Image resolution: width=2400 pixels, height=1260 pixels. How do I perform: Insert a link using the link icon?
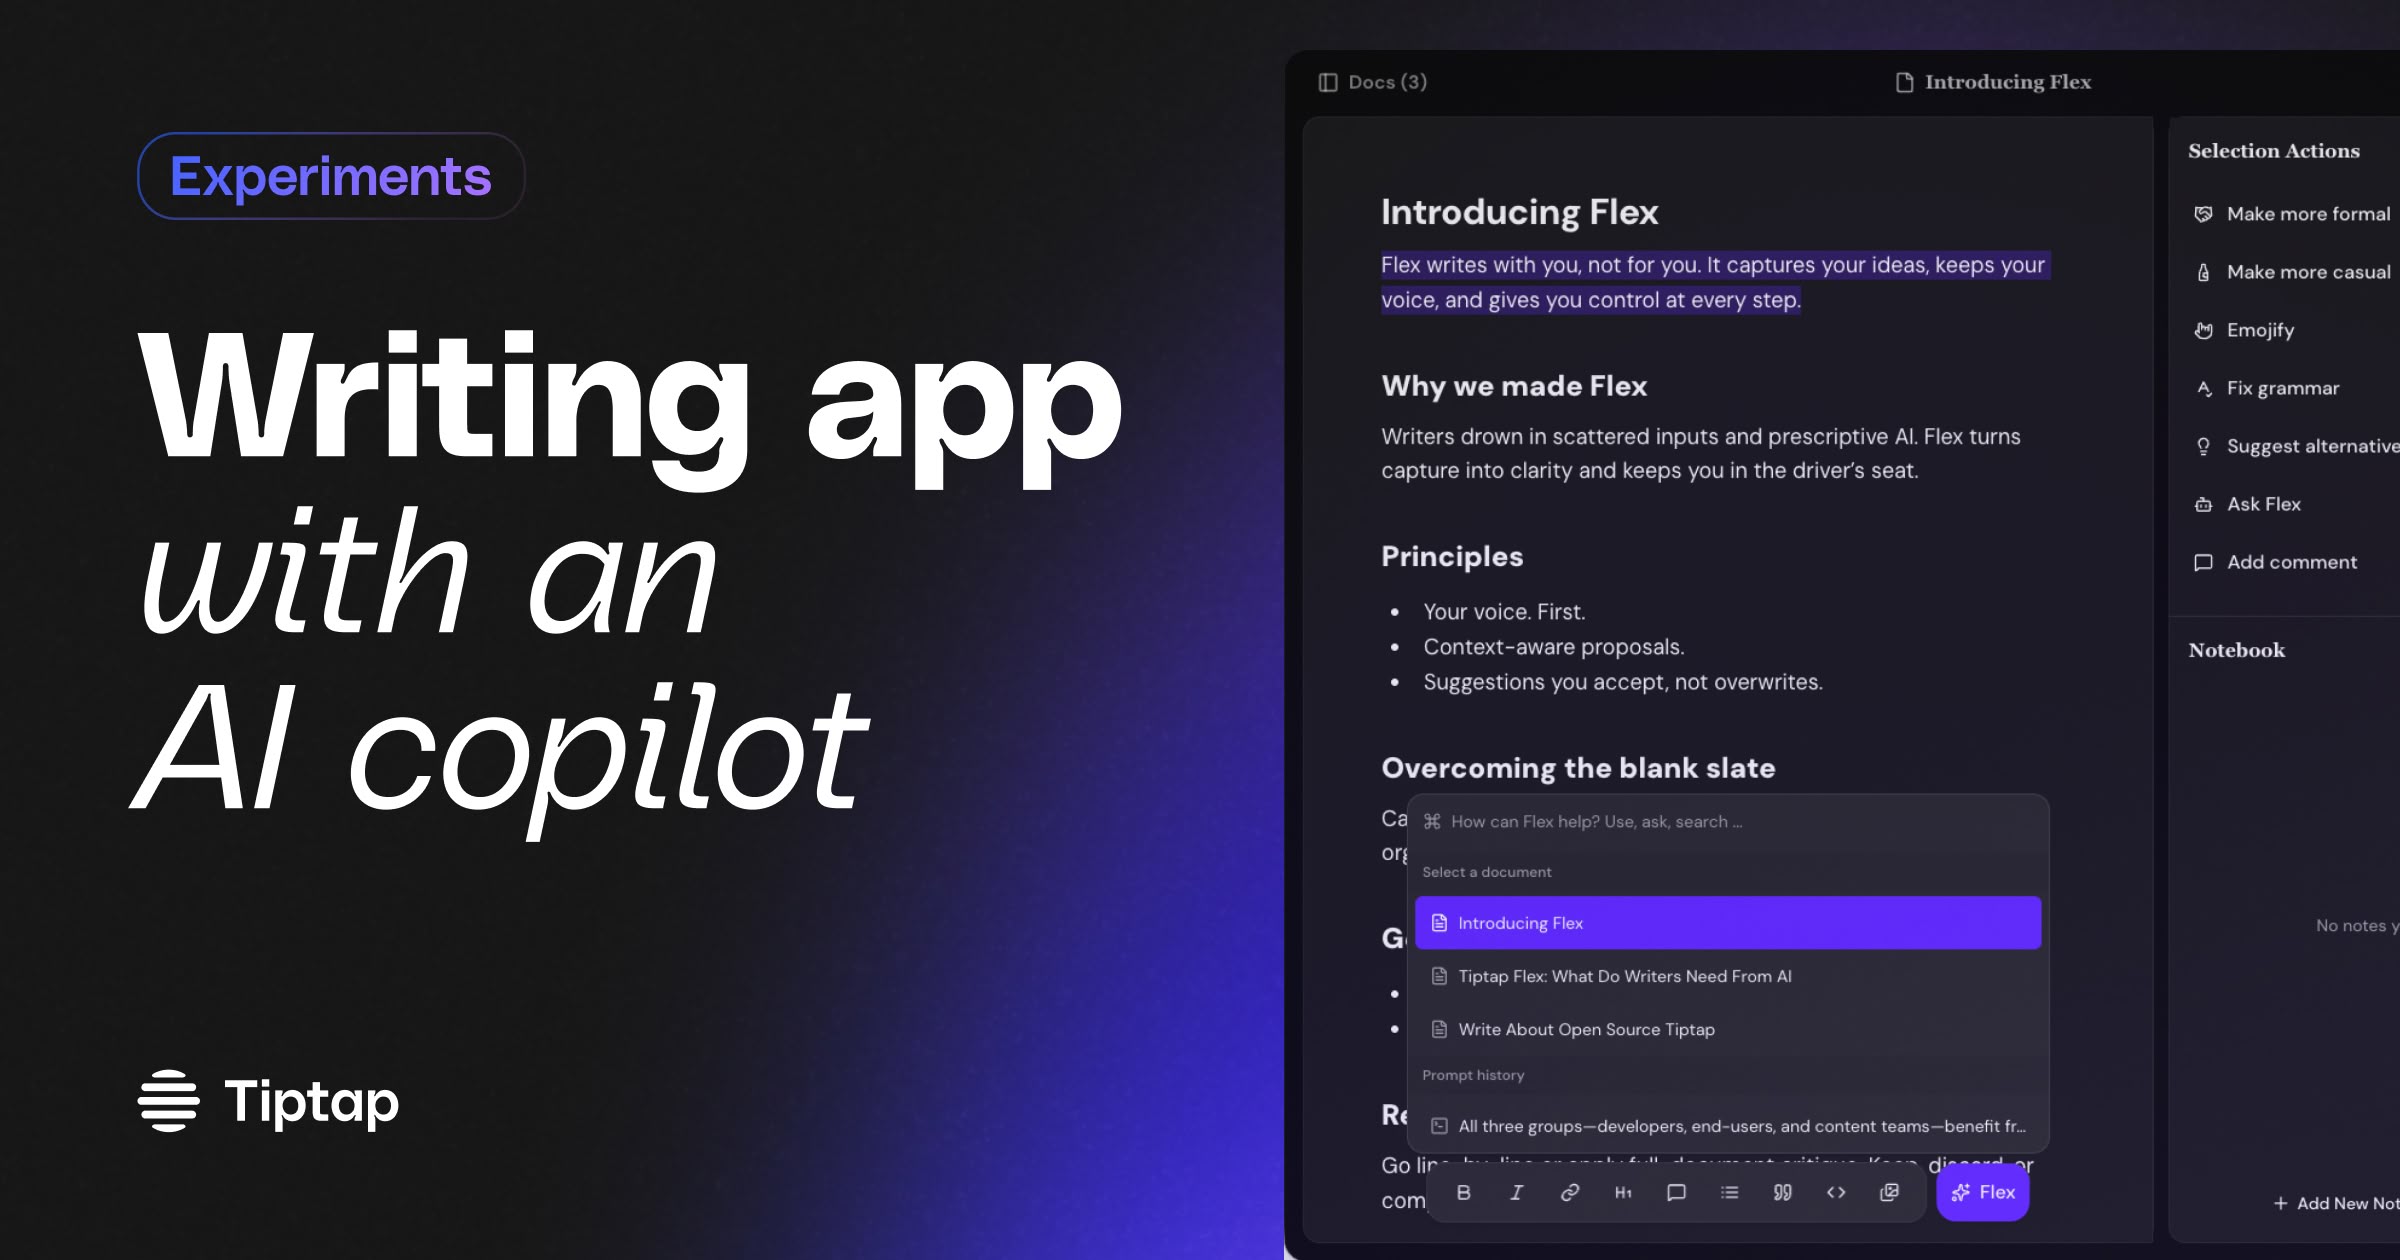pos(1570,1192)
